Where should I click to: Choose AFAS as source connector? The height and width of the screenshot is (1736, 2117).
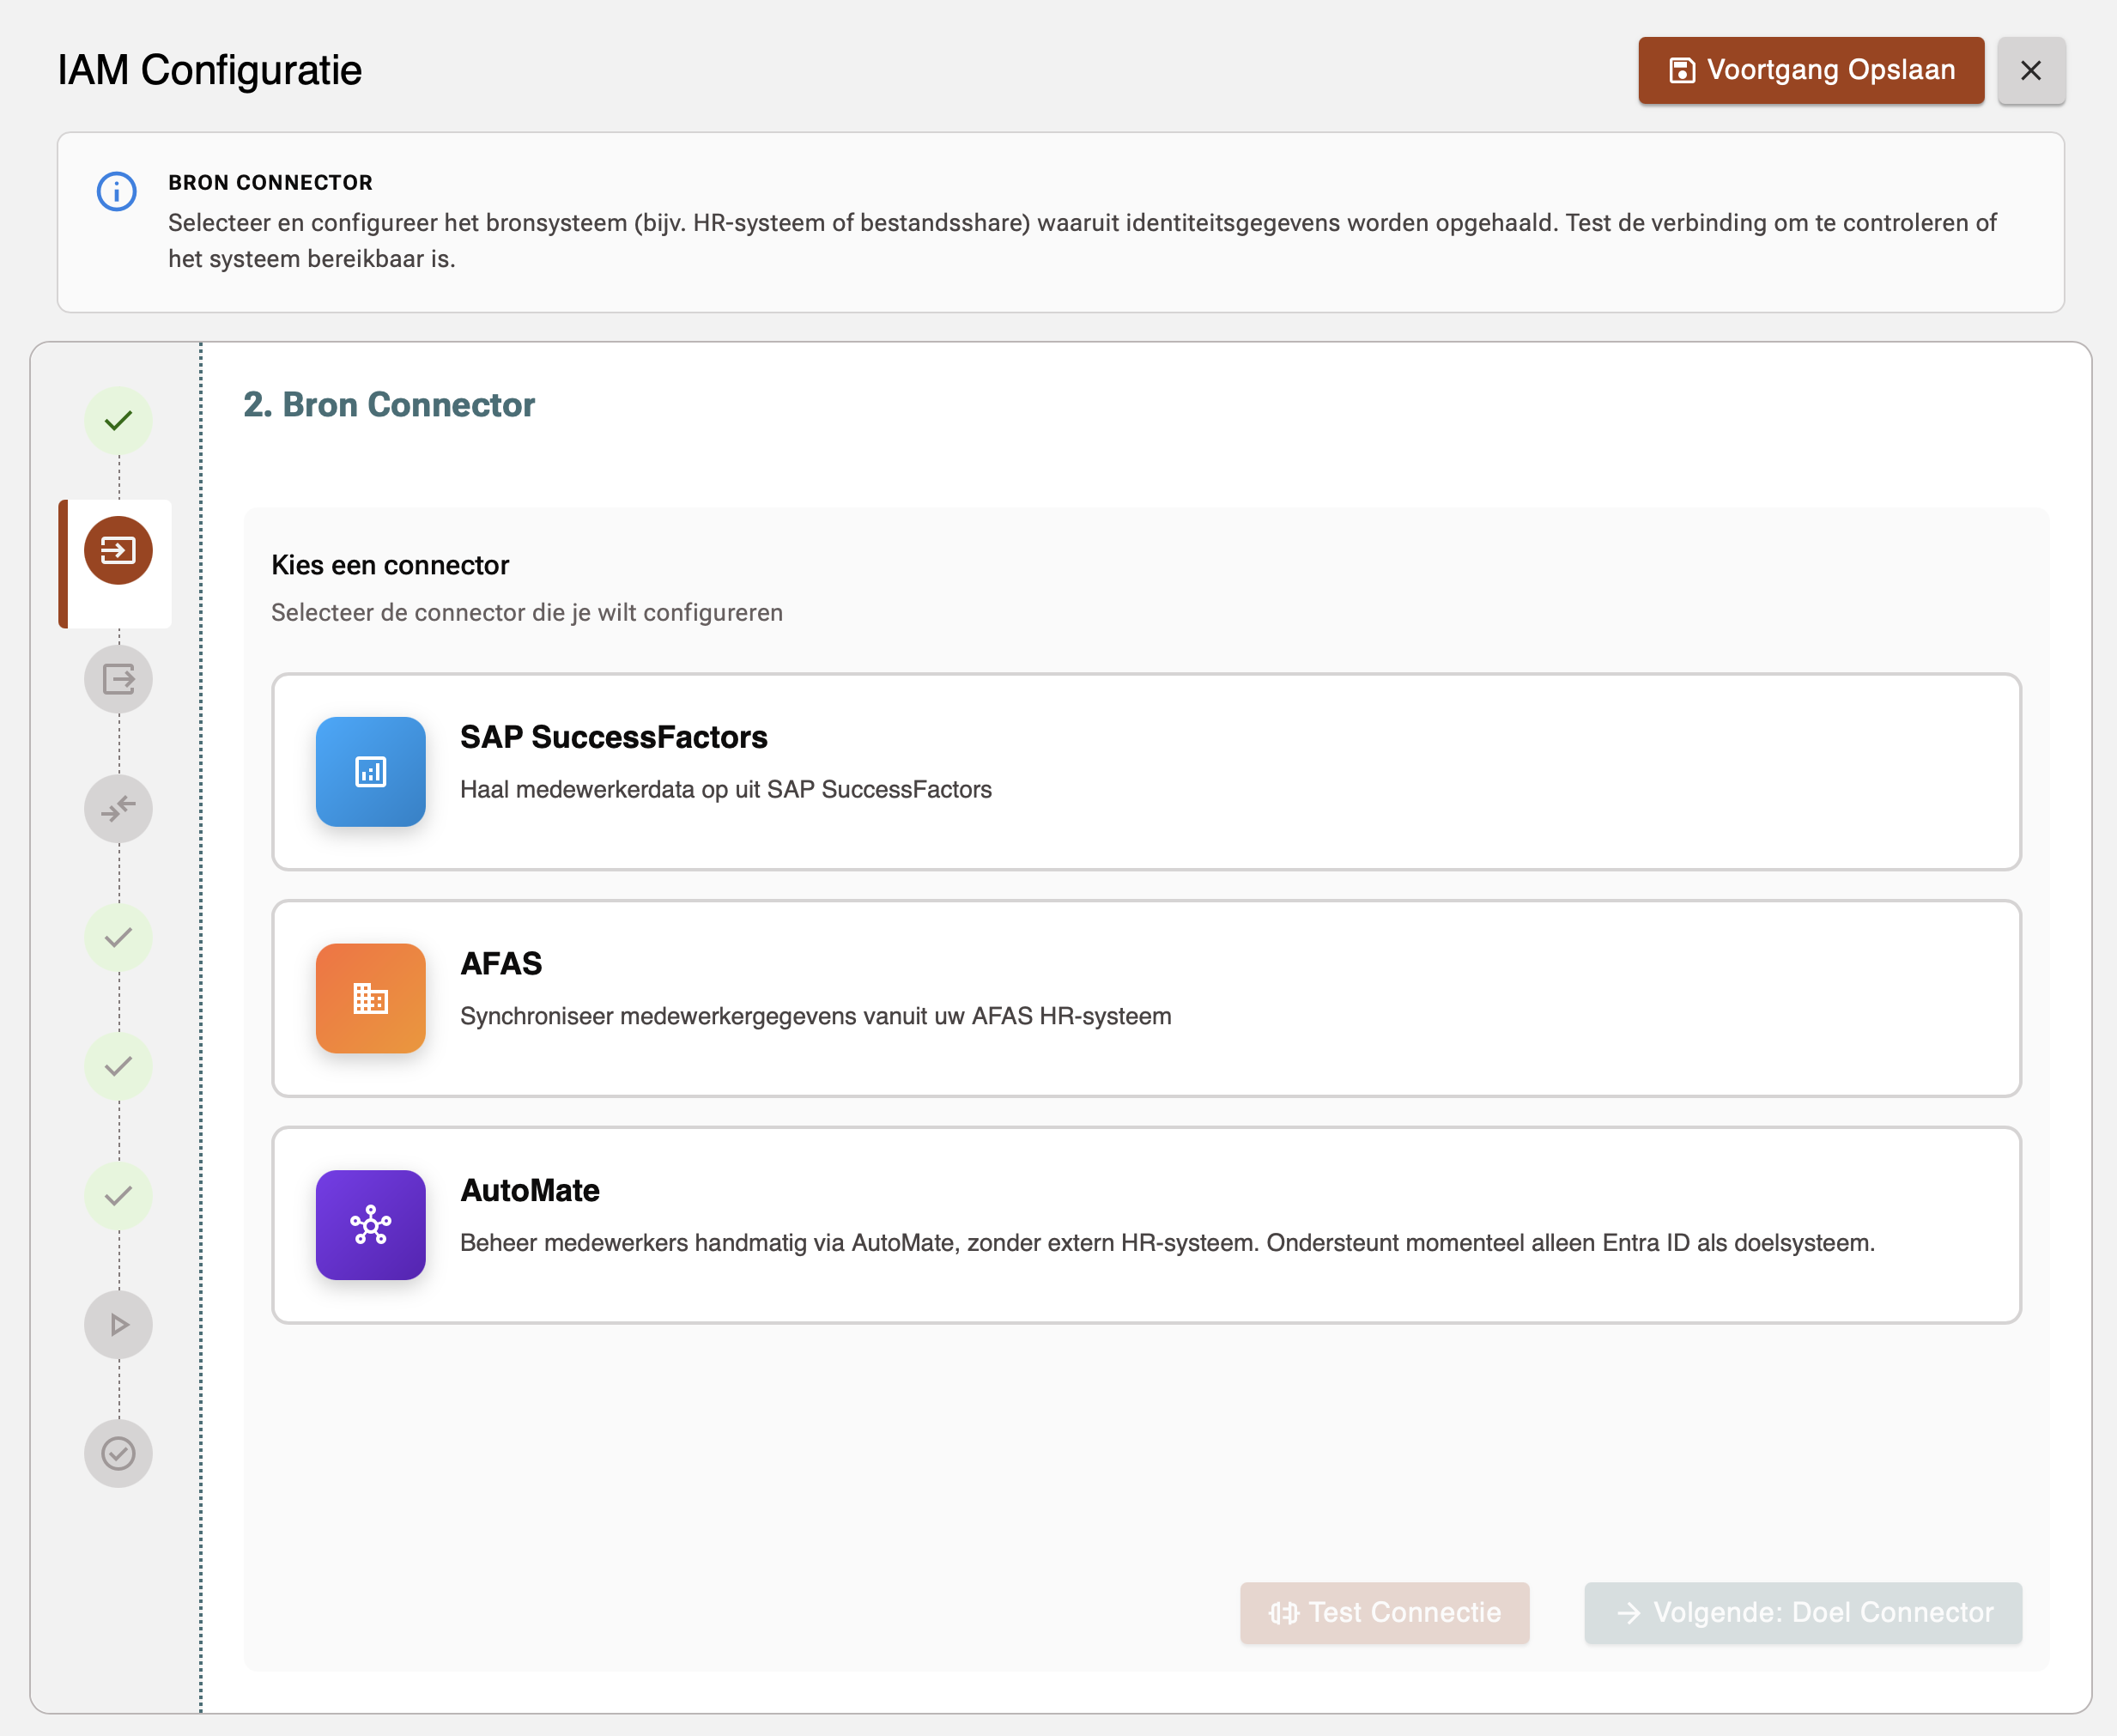point(1146,998)
